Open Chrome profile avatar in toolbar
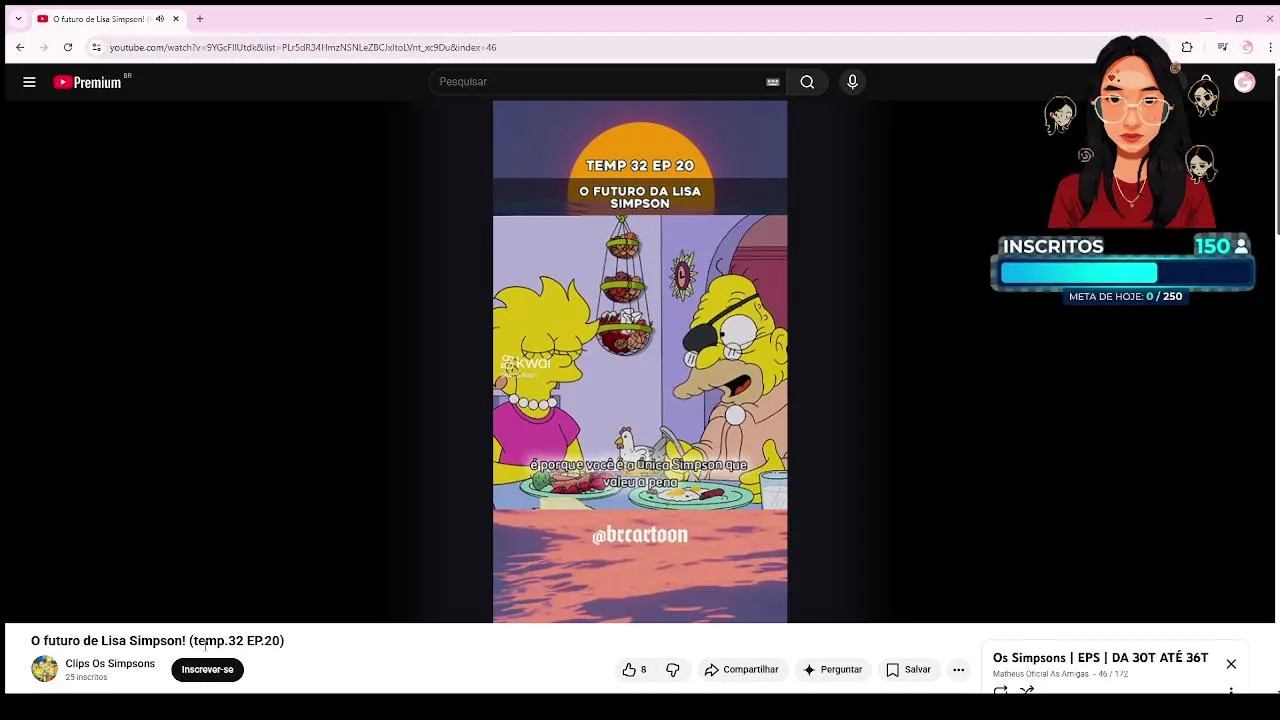 coord(1247,47)
